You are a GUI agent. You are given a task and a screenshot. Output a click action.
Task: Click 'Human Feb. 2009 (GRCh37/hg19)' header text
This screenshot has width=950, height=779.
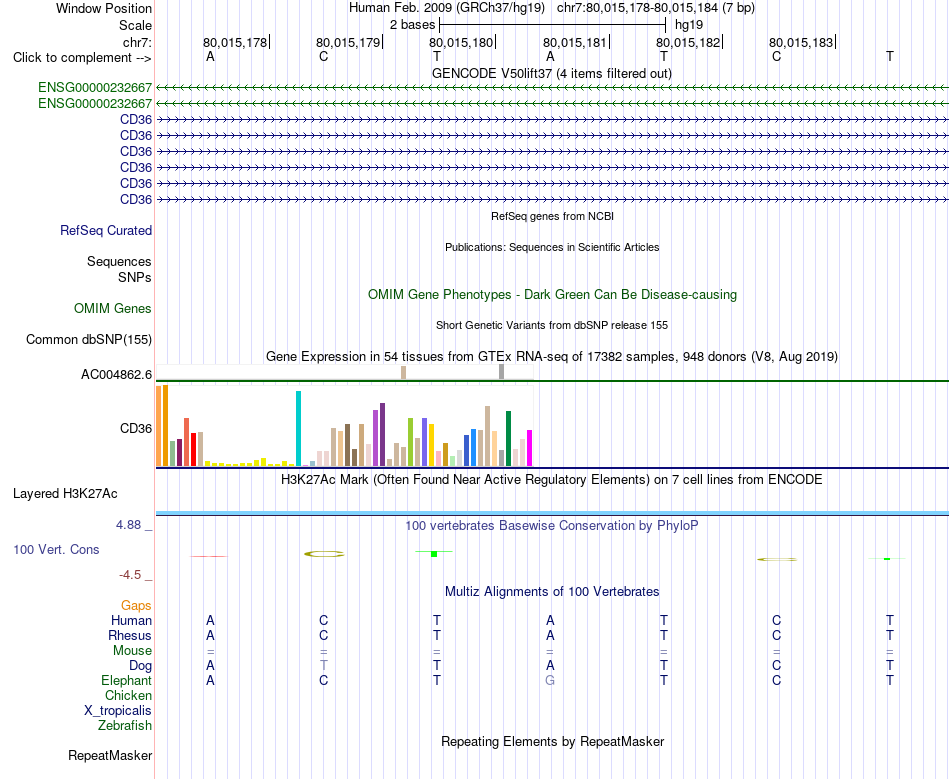(447, 8)
